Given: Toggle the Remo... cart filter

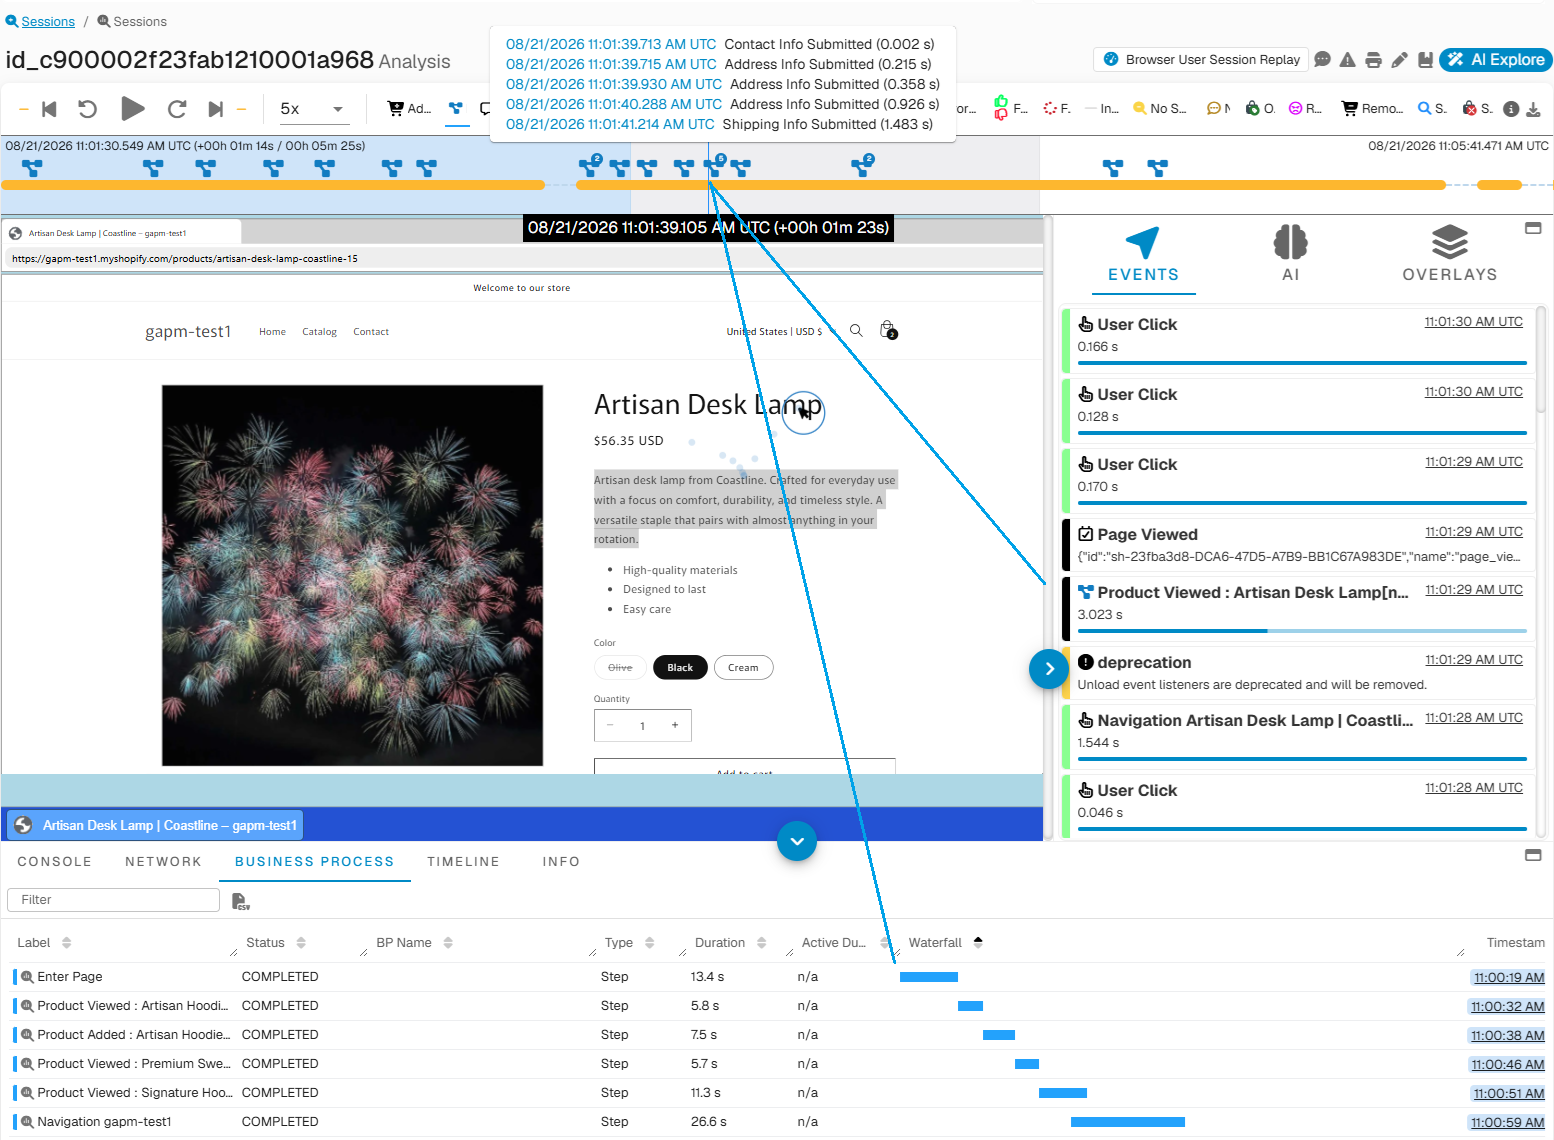Looking at the screenshot, I should (x=1372, y=109).
